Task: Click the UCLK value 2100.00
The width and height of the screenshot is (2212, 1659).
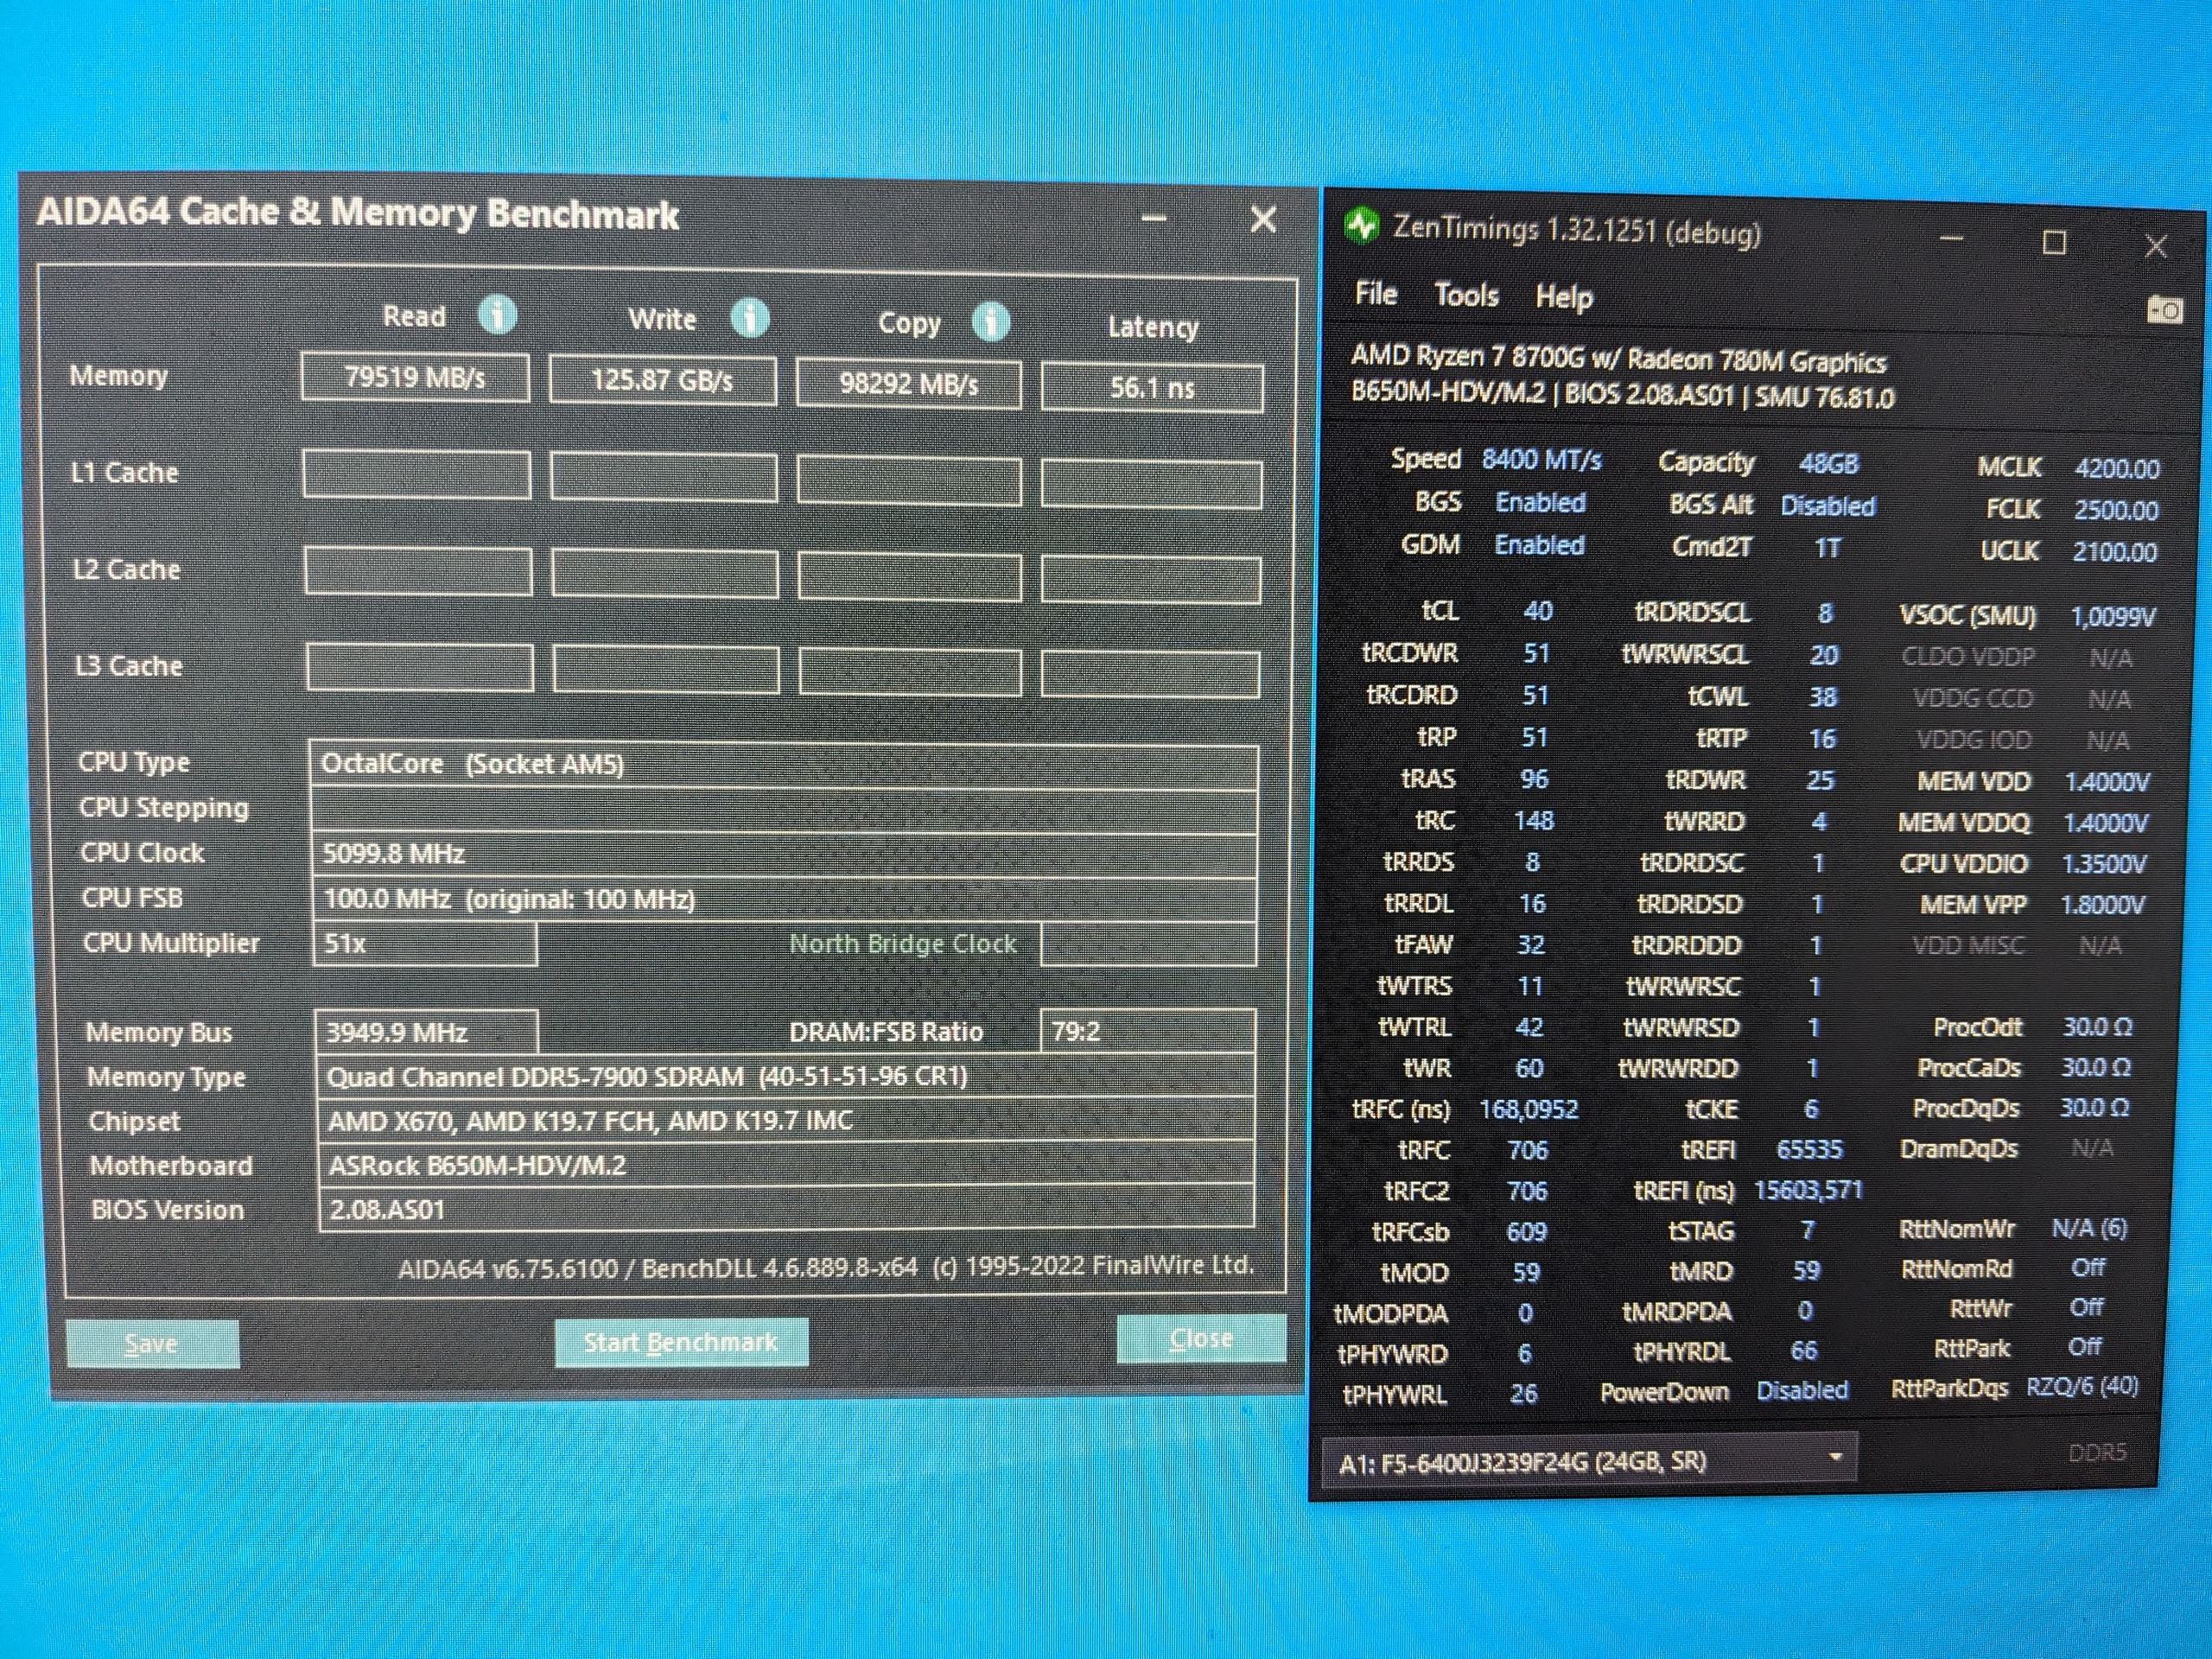Action: 2114,552
